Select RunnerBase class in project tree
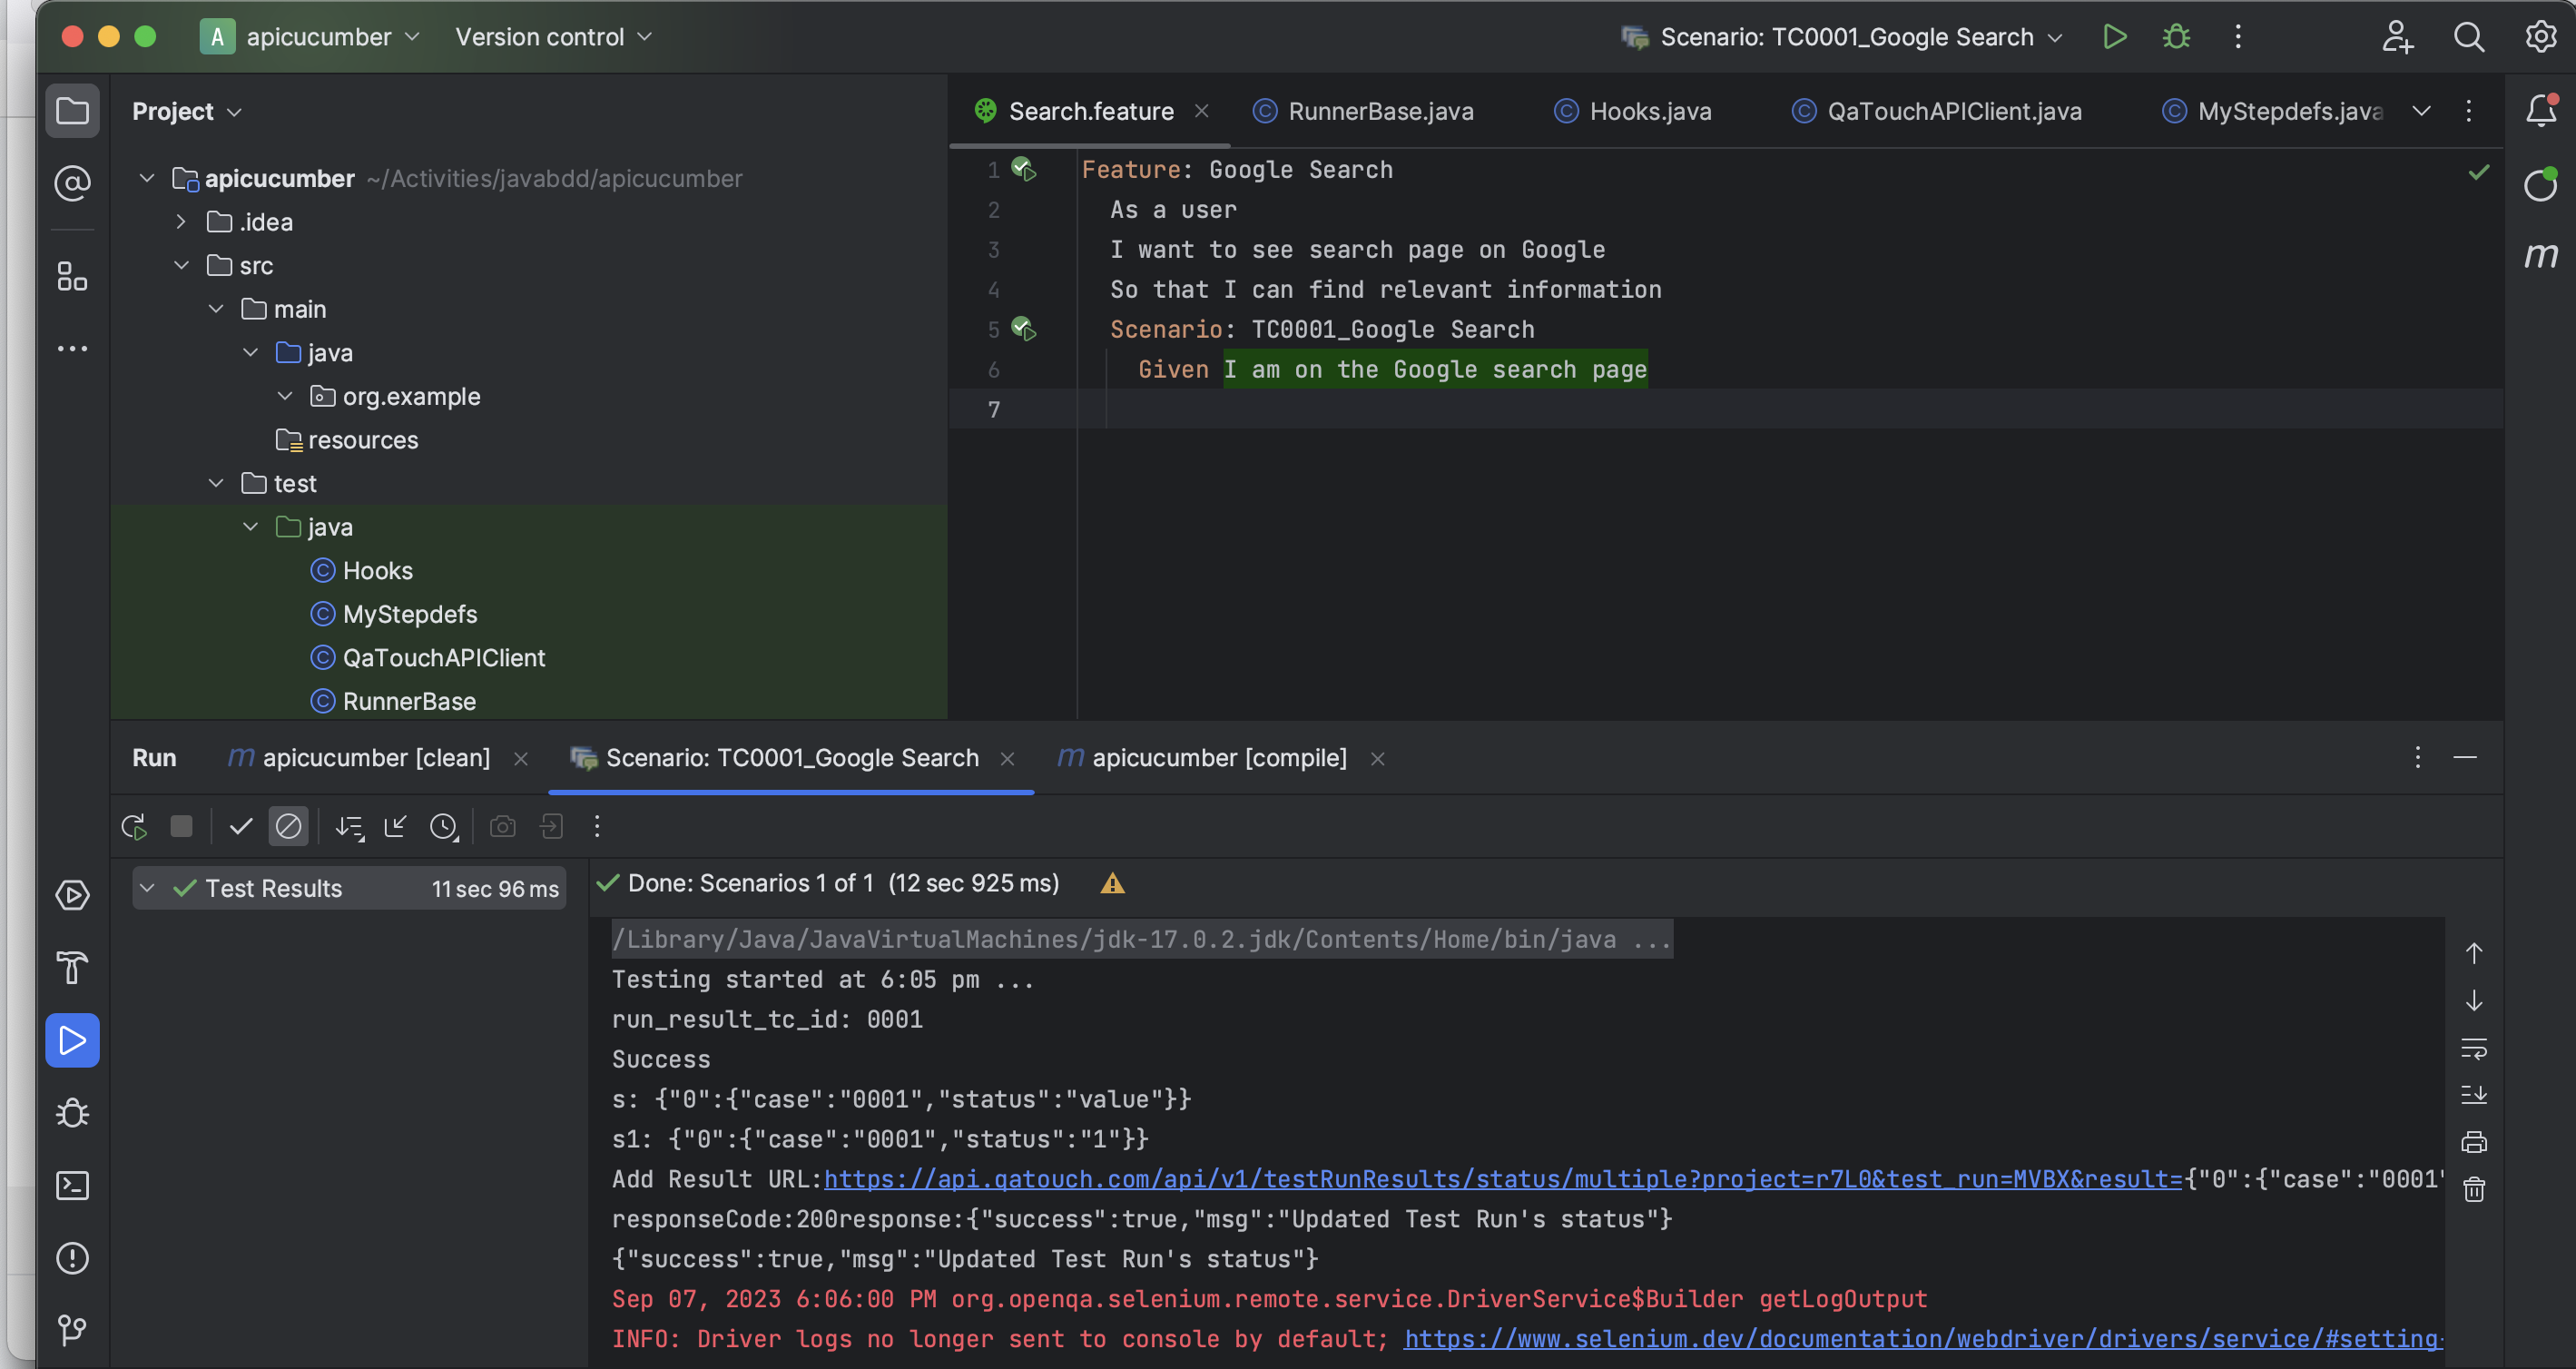2576x1369 pixels. pos(393,701)
